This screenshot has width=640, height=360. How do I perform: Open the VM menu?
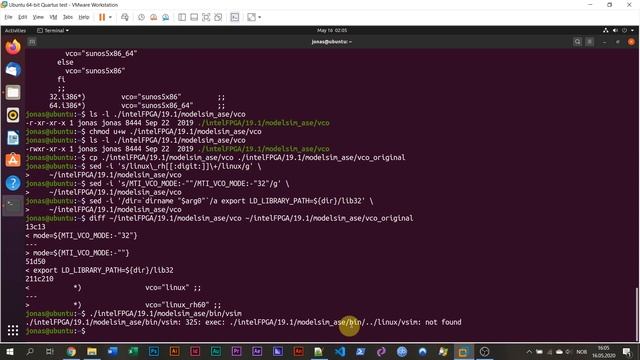53,17
